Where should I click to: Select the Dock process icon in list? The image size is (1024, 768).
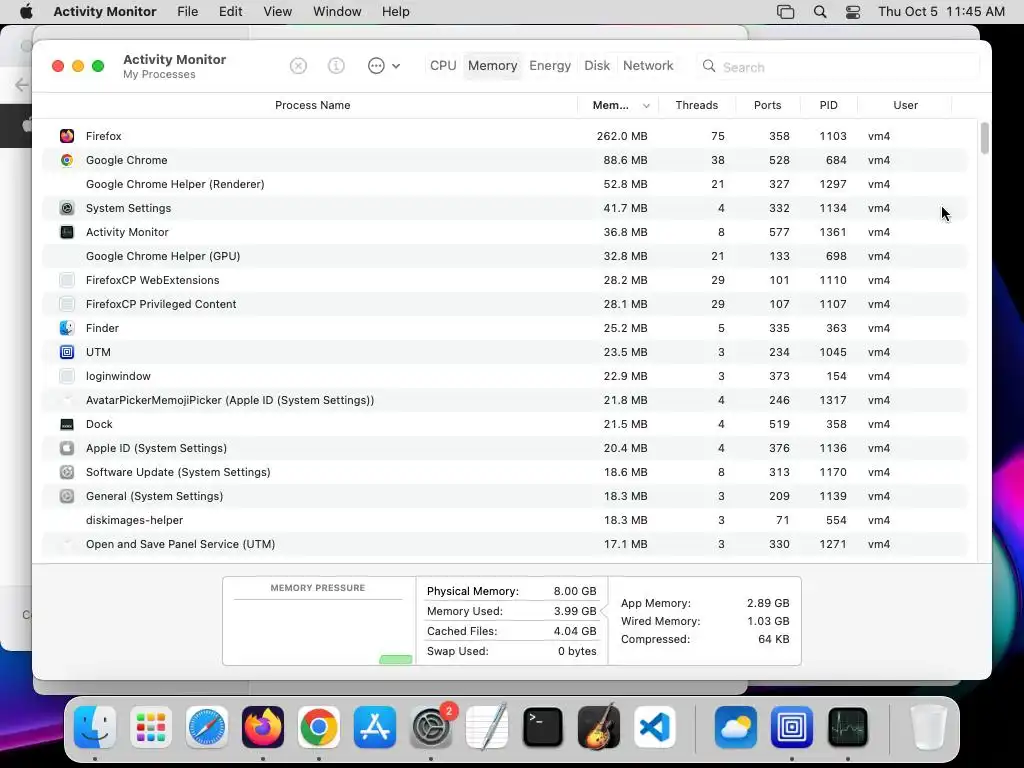pyautogui.click(x=67, y=424)
